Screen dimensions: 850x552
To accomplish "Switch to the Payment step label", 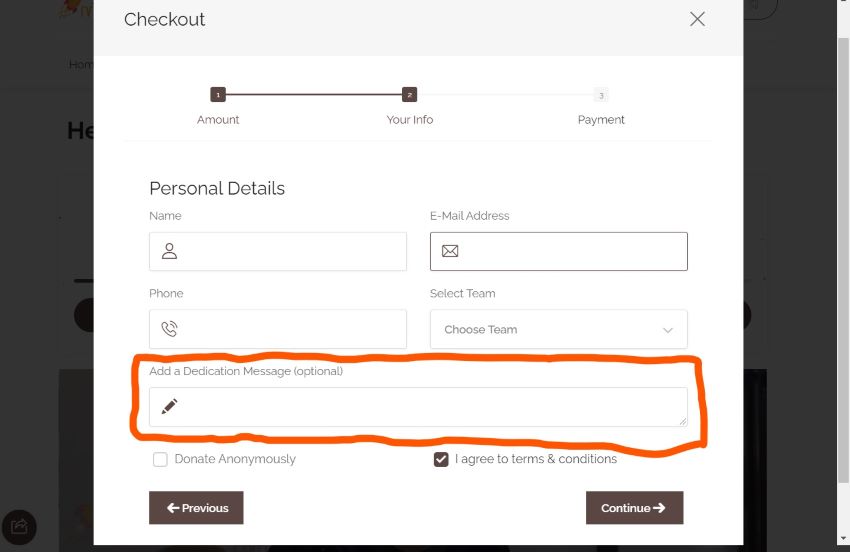I will coord(601,120).
